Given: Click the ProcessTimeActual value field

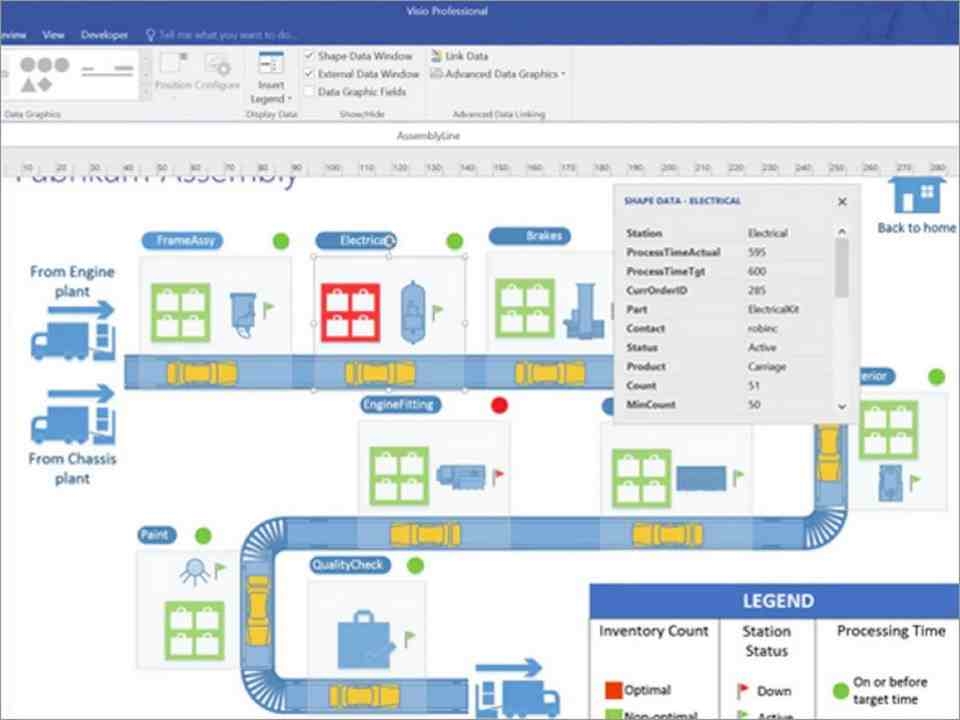Looking at the screenshot, I should click(757, 252).
